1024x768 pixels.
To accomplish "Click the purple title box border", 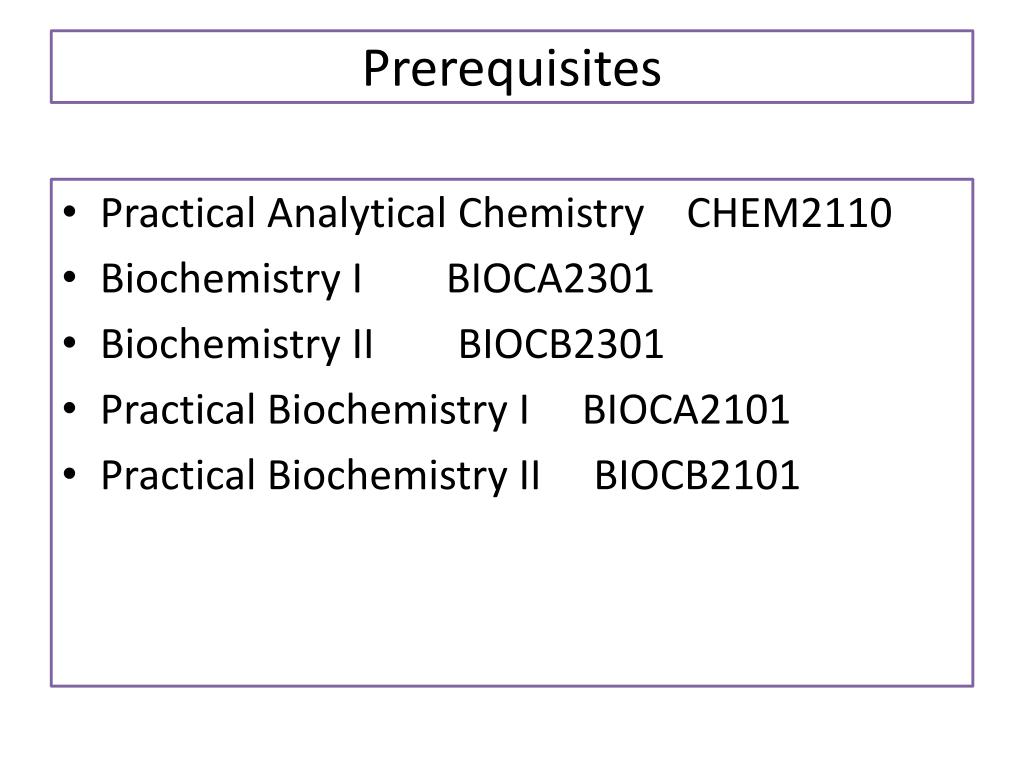I will (x=512, y=31).
